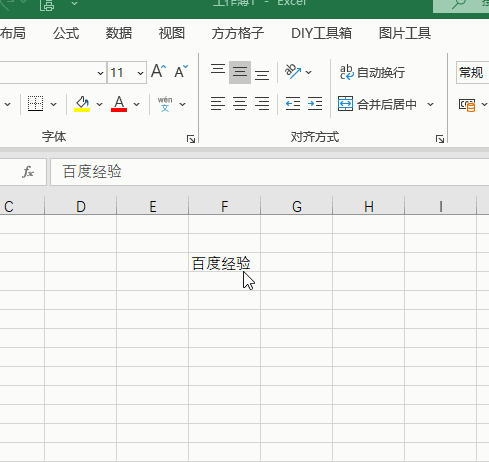Open the fill color dropdown arrow
The height and width of the screenshot is (462, 489).
[x=99, y=104]
